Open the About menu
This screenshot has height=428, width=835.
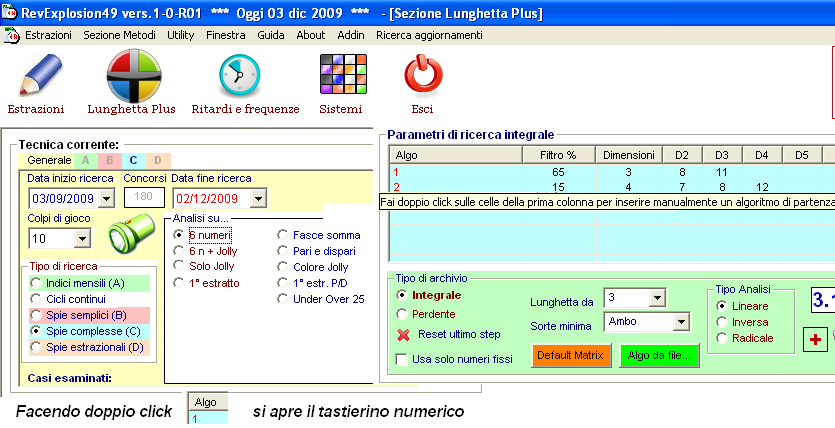coord(310,35)
